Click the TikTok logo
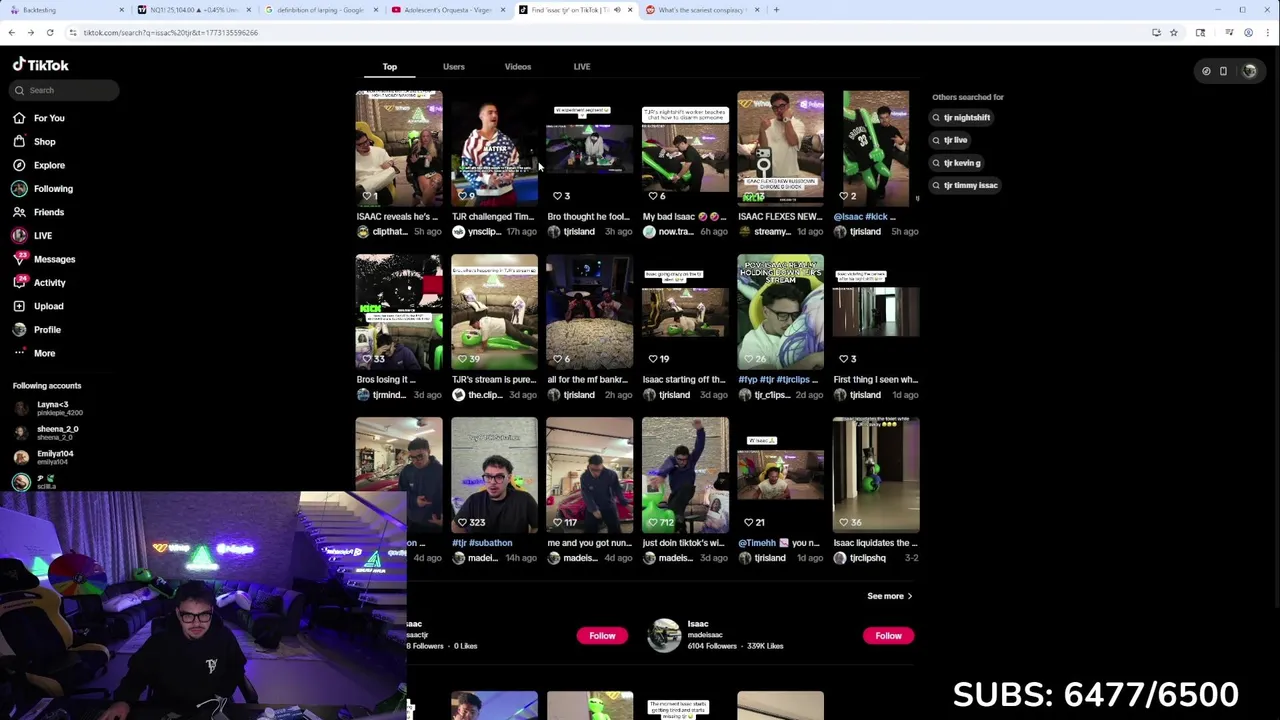 point(41,65)
